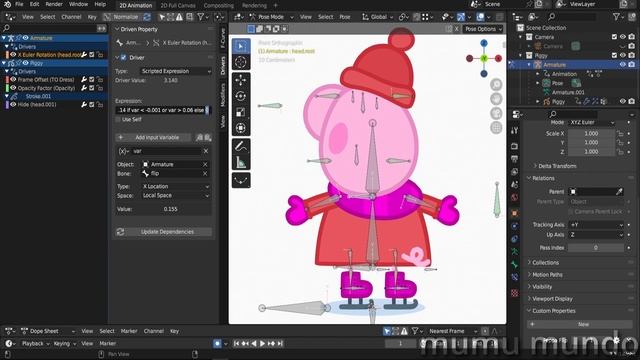Image resolution: width=640 pixels, height=360 pixels.
Task: Click the green Y axis gizmo ball
Action: pos(484,58)
